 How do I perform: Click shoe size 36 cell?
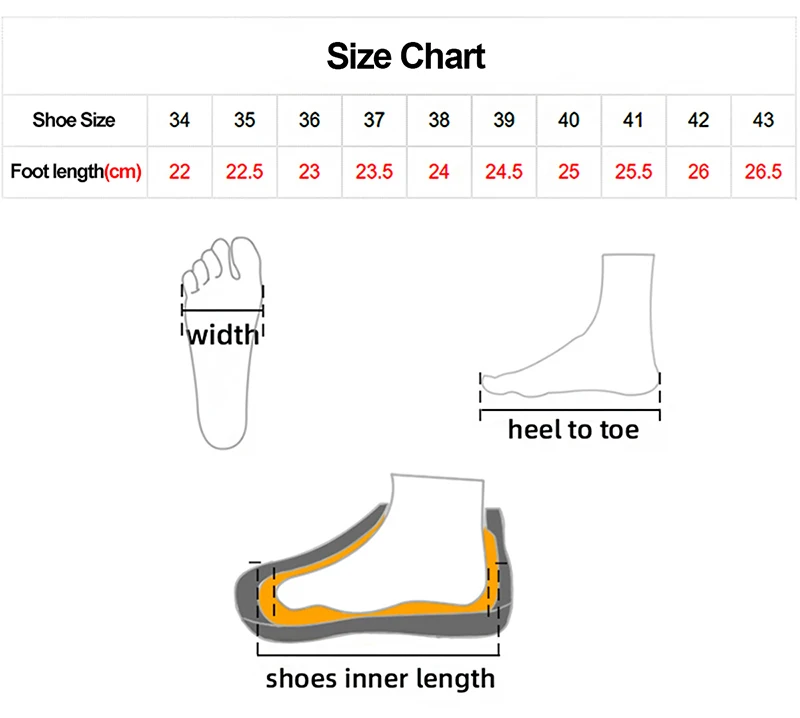pyautogui.click(x=310, y=120)
